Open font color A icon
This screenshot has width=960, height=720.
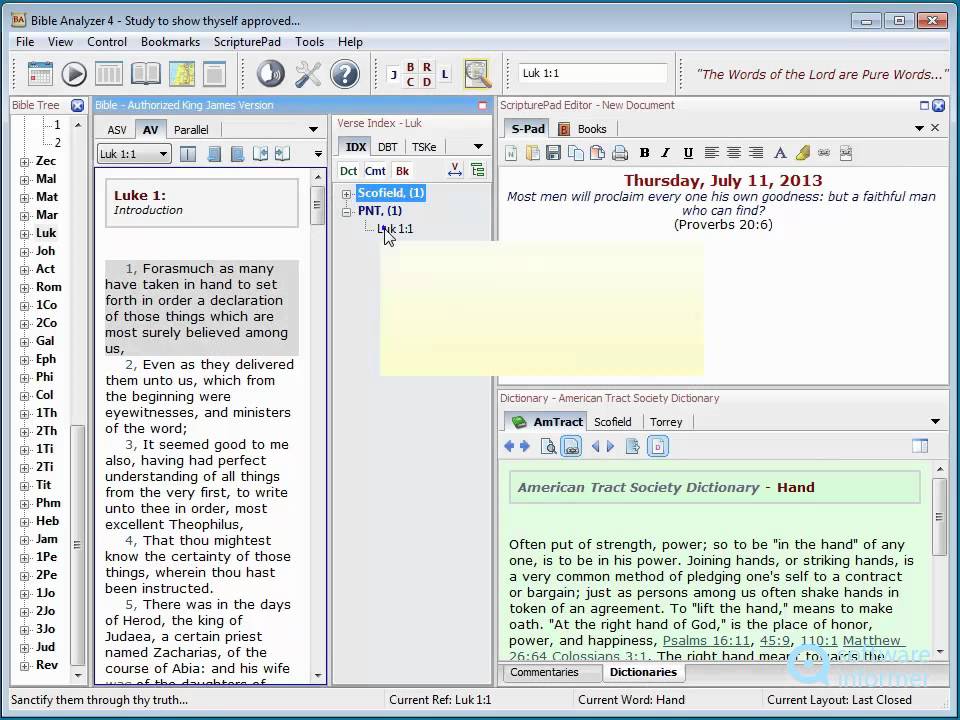[780, 153]
